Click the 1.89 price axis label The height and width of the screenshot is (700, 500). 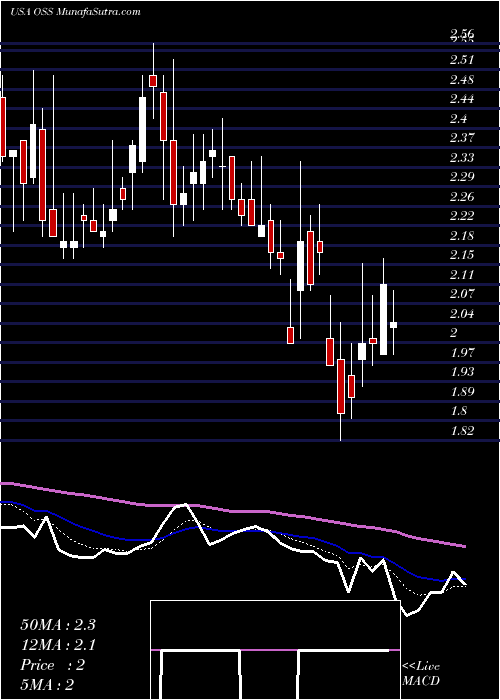pos(462,392)
